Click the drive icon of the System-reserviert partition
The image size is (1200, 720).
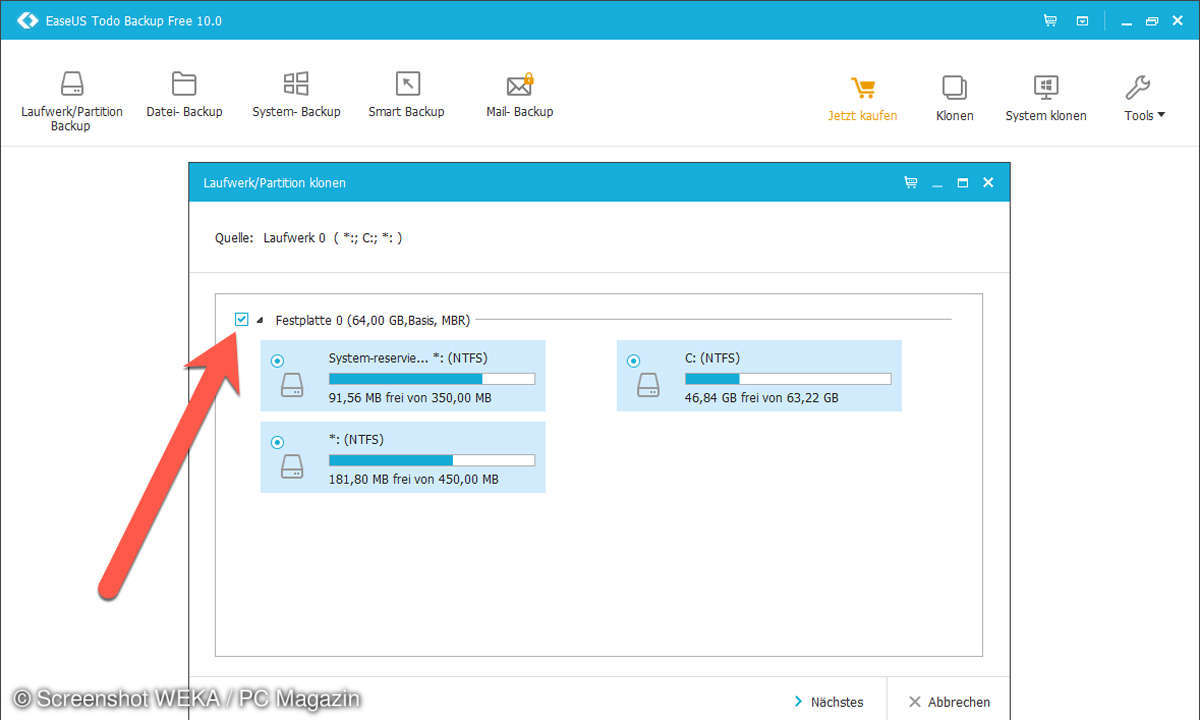pos(292,385)
